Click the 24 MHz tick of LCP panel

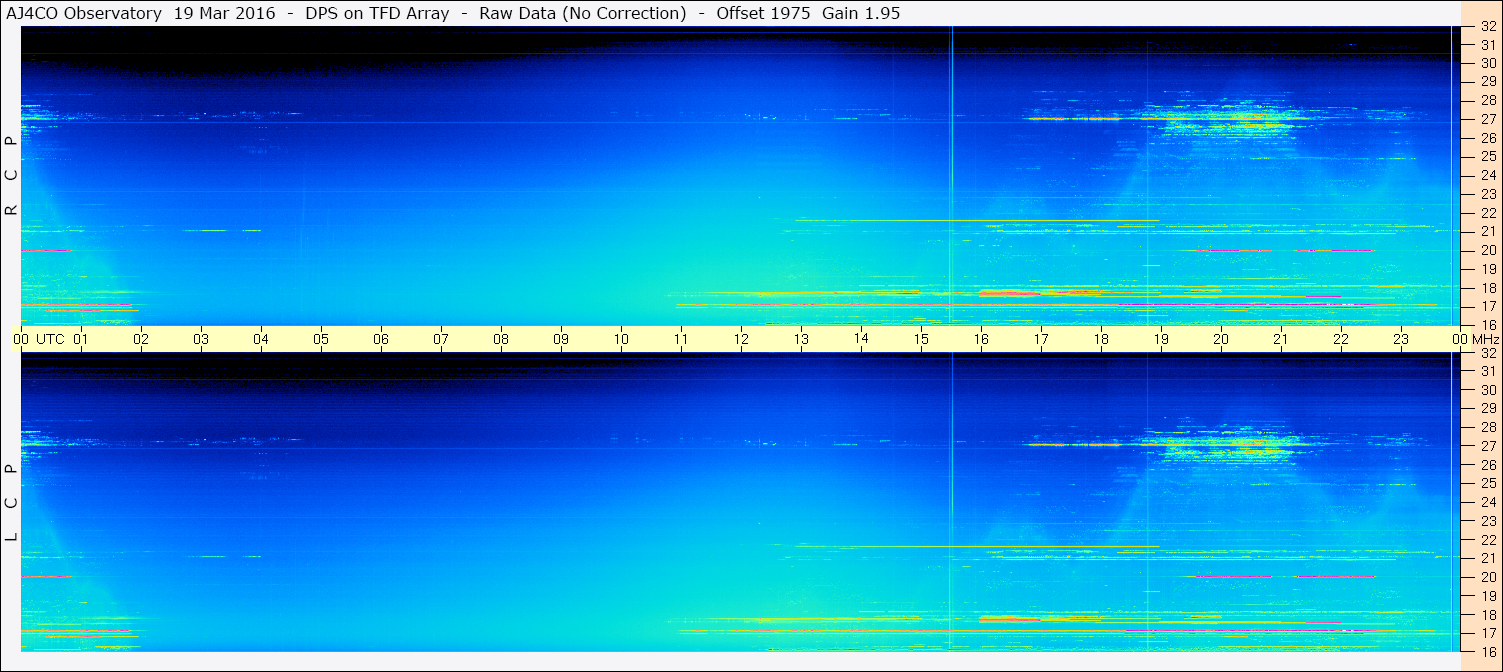1488,502
